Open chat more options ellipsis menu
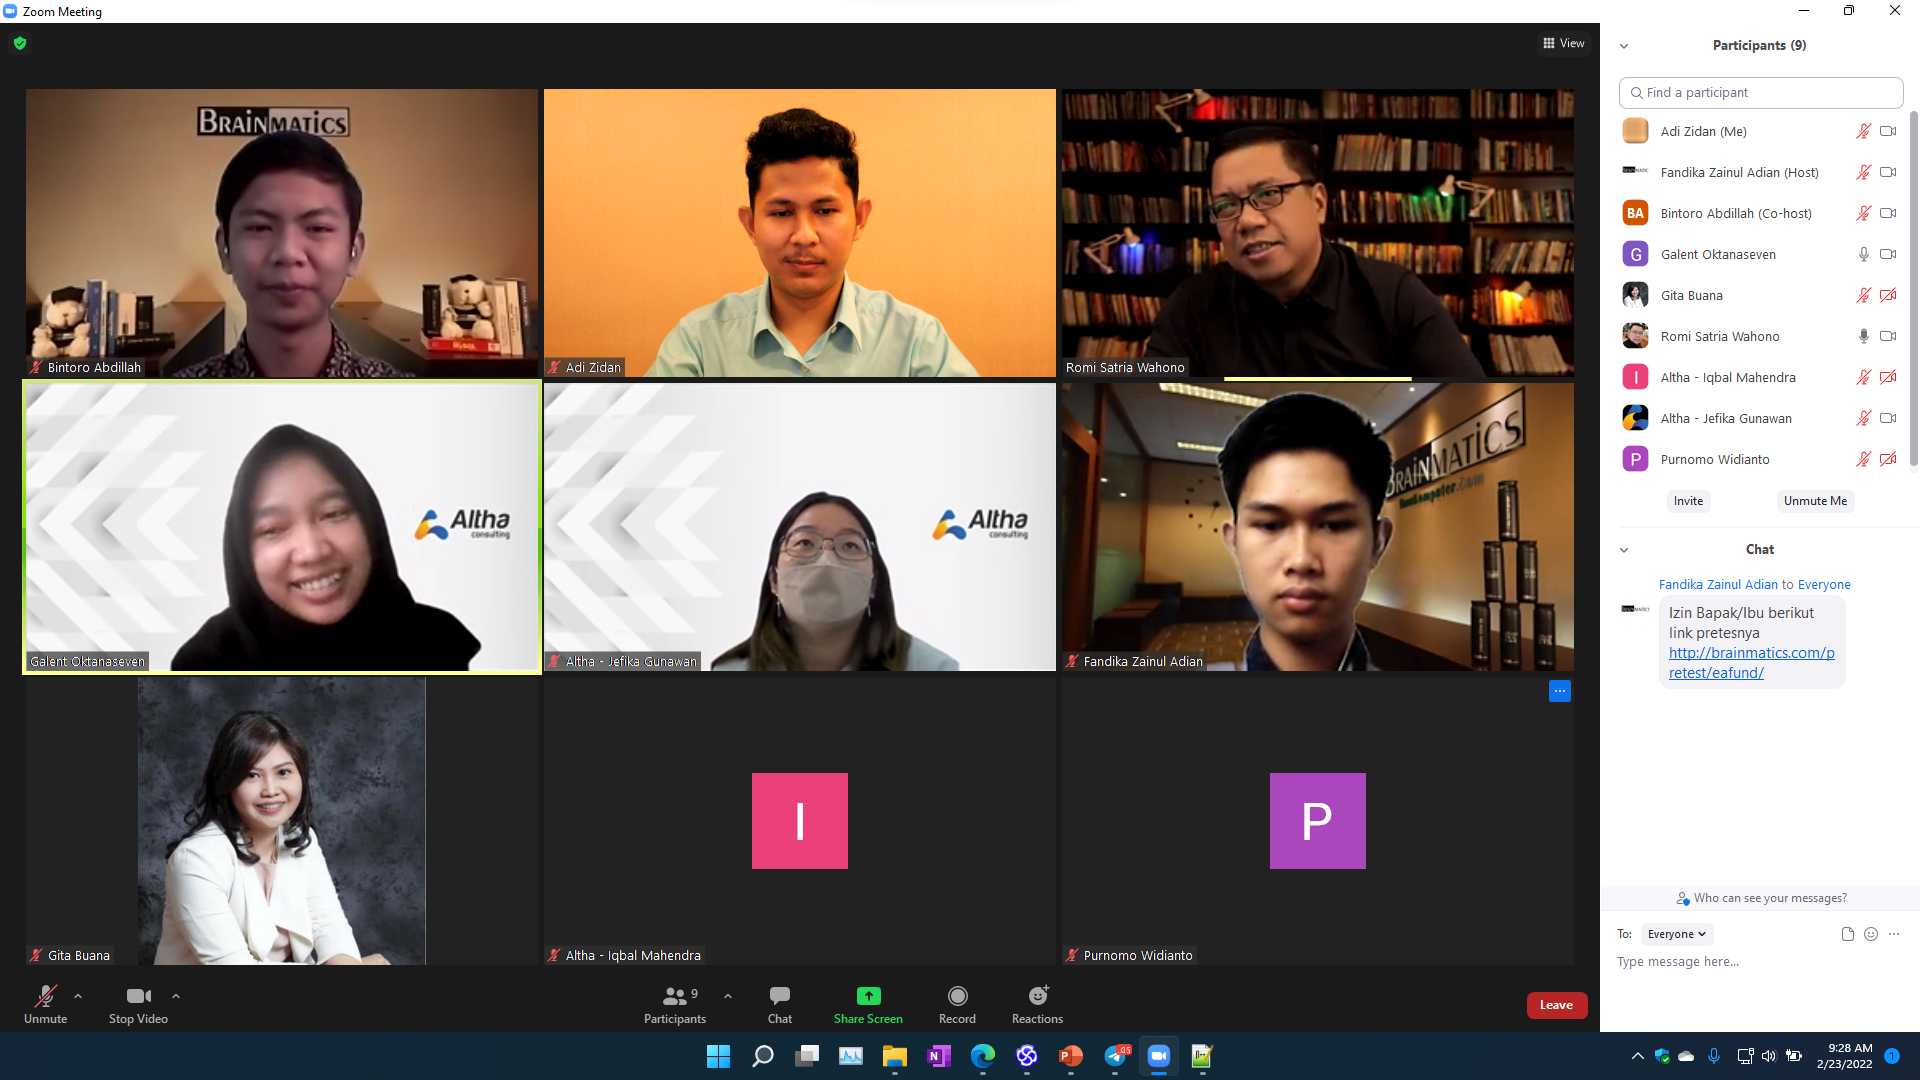This screenshot has width=1920, height=1080. coord(1894,934)
